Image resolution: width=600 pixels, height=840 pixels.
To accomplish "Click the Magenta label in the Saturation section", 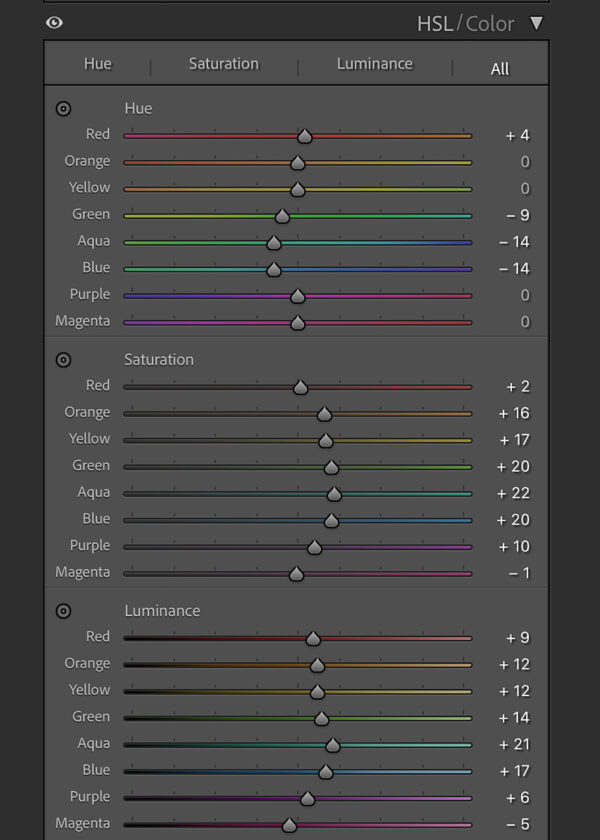I will tap(82, 572).
